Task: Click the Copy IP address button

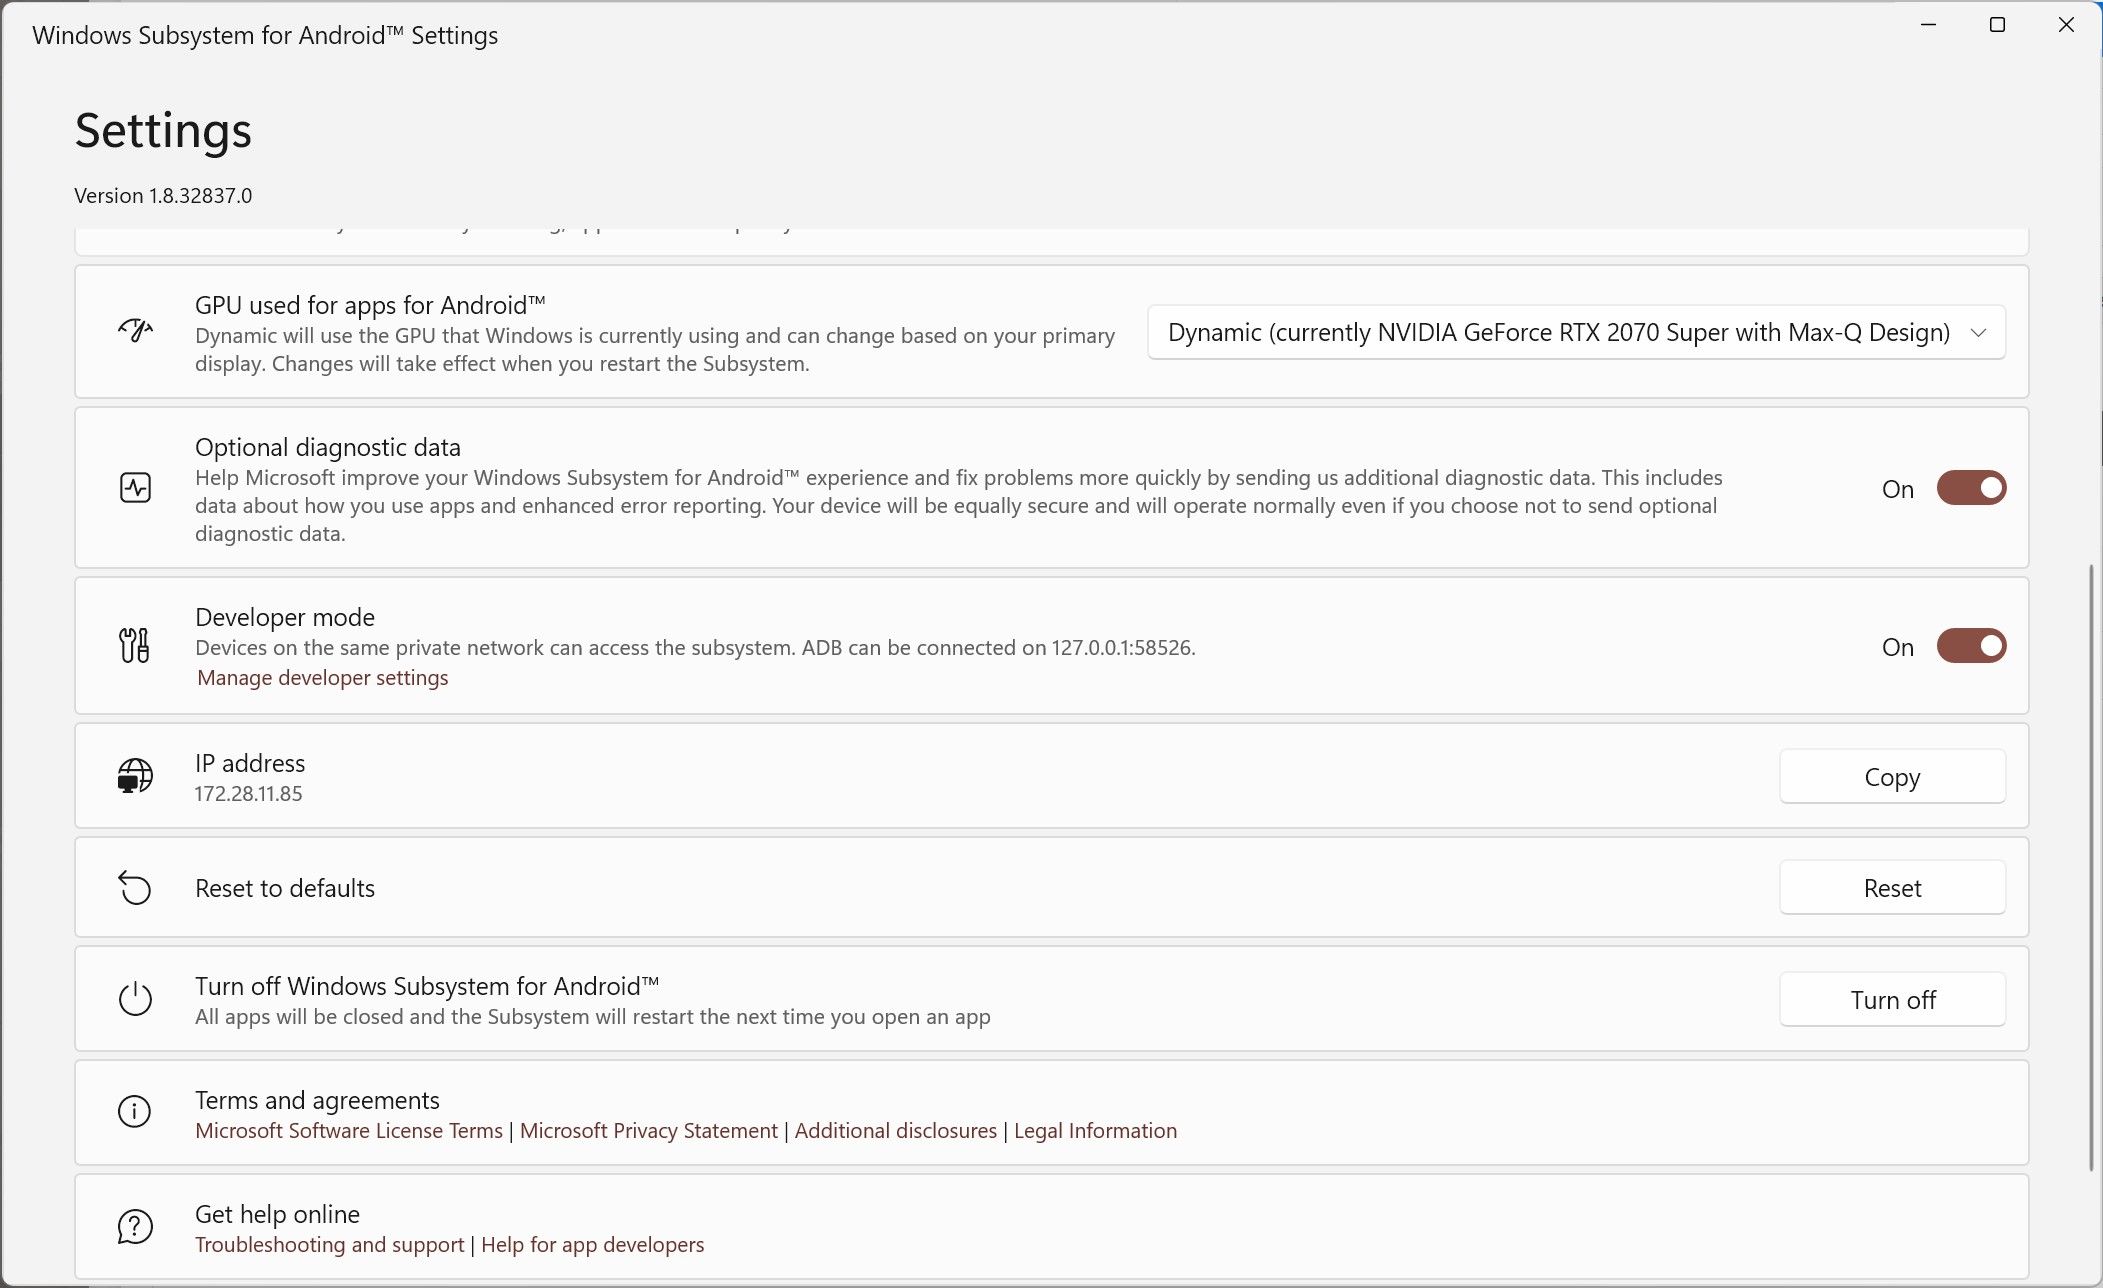Action: click(1893, 777)
